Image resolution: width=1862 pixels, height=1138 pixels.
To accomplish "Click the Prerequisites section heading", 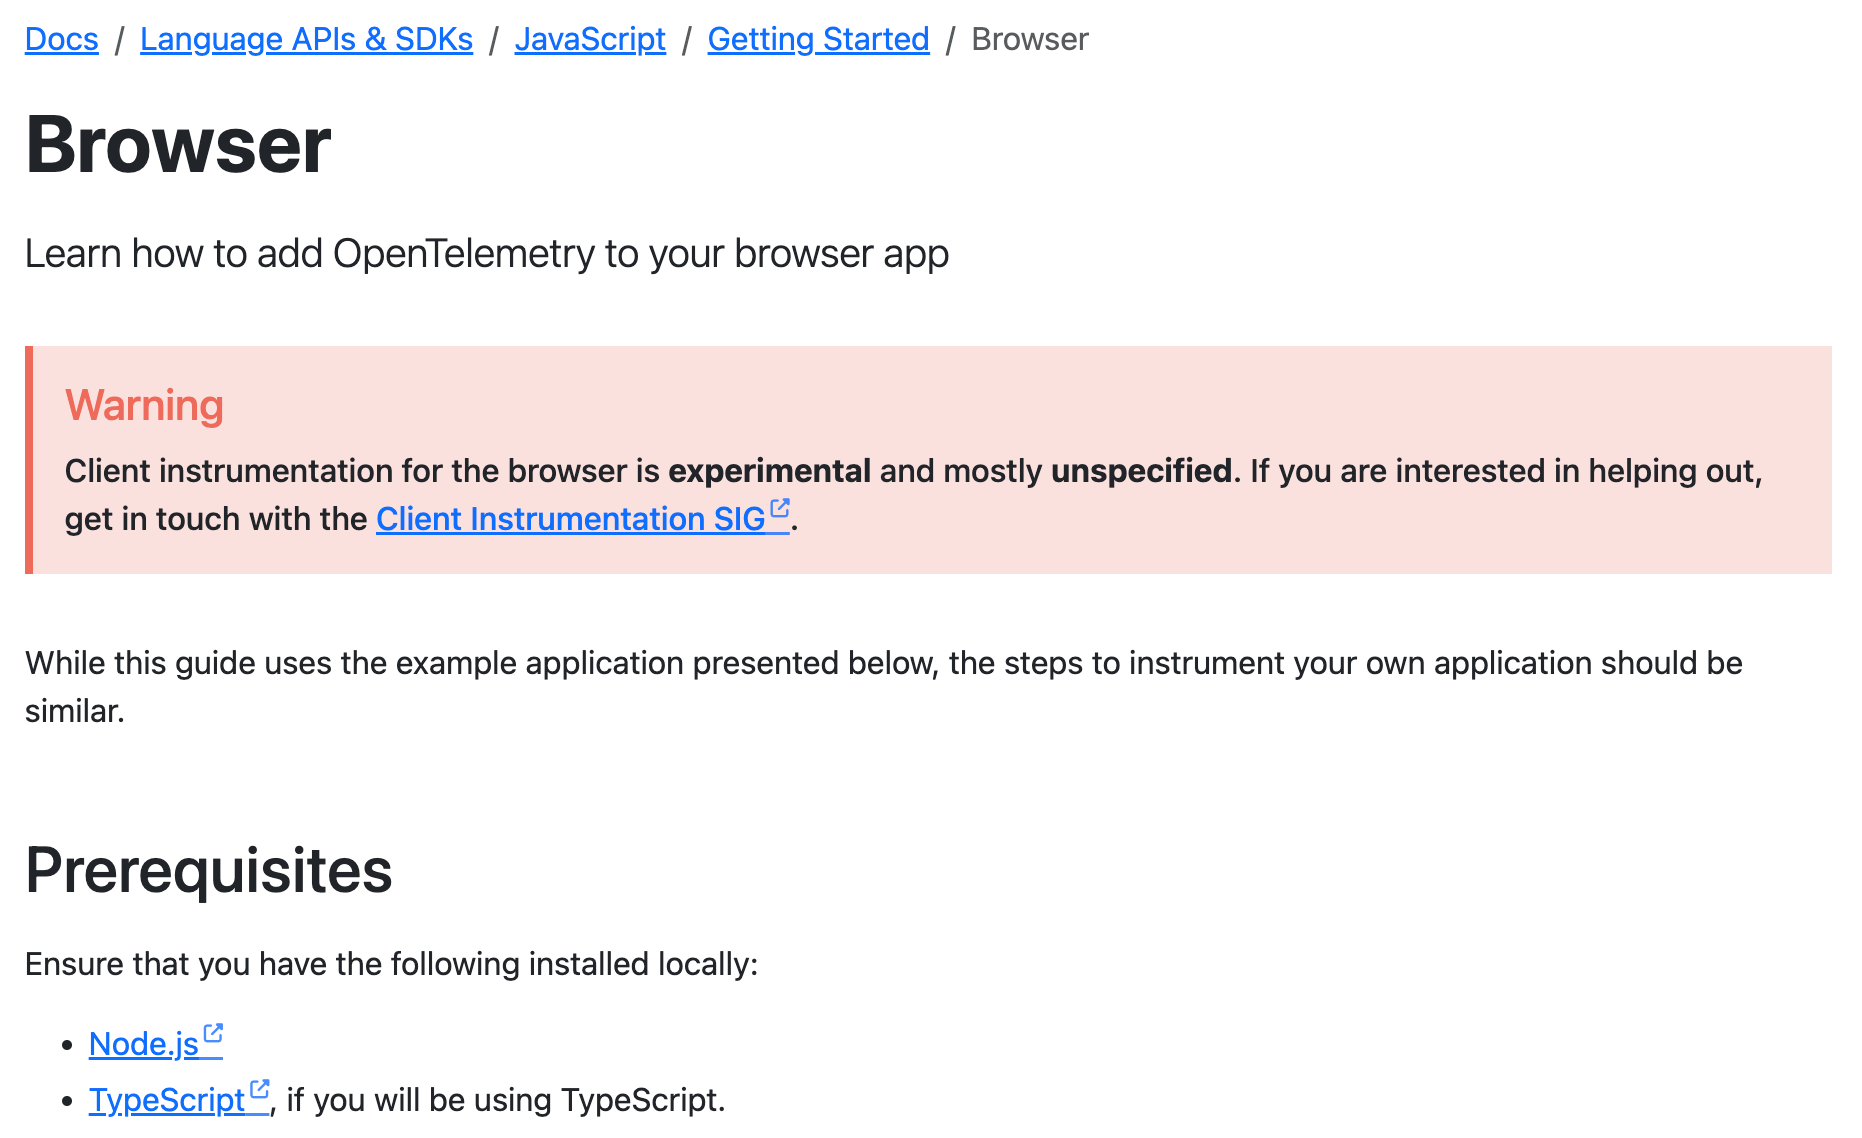I will (x=208, y=870).
